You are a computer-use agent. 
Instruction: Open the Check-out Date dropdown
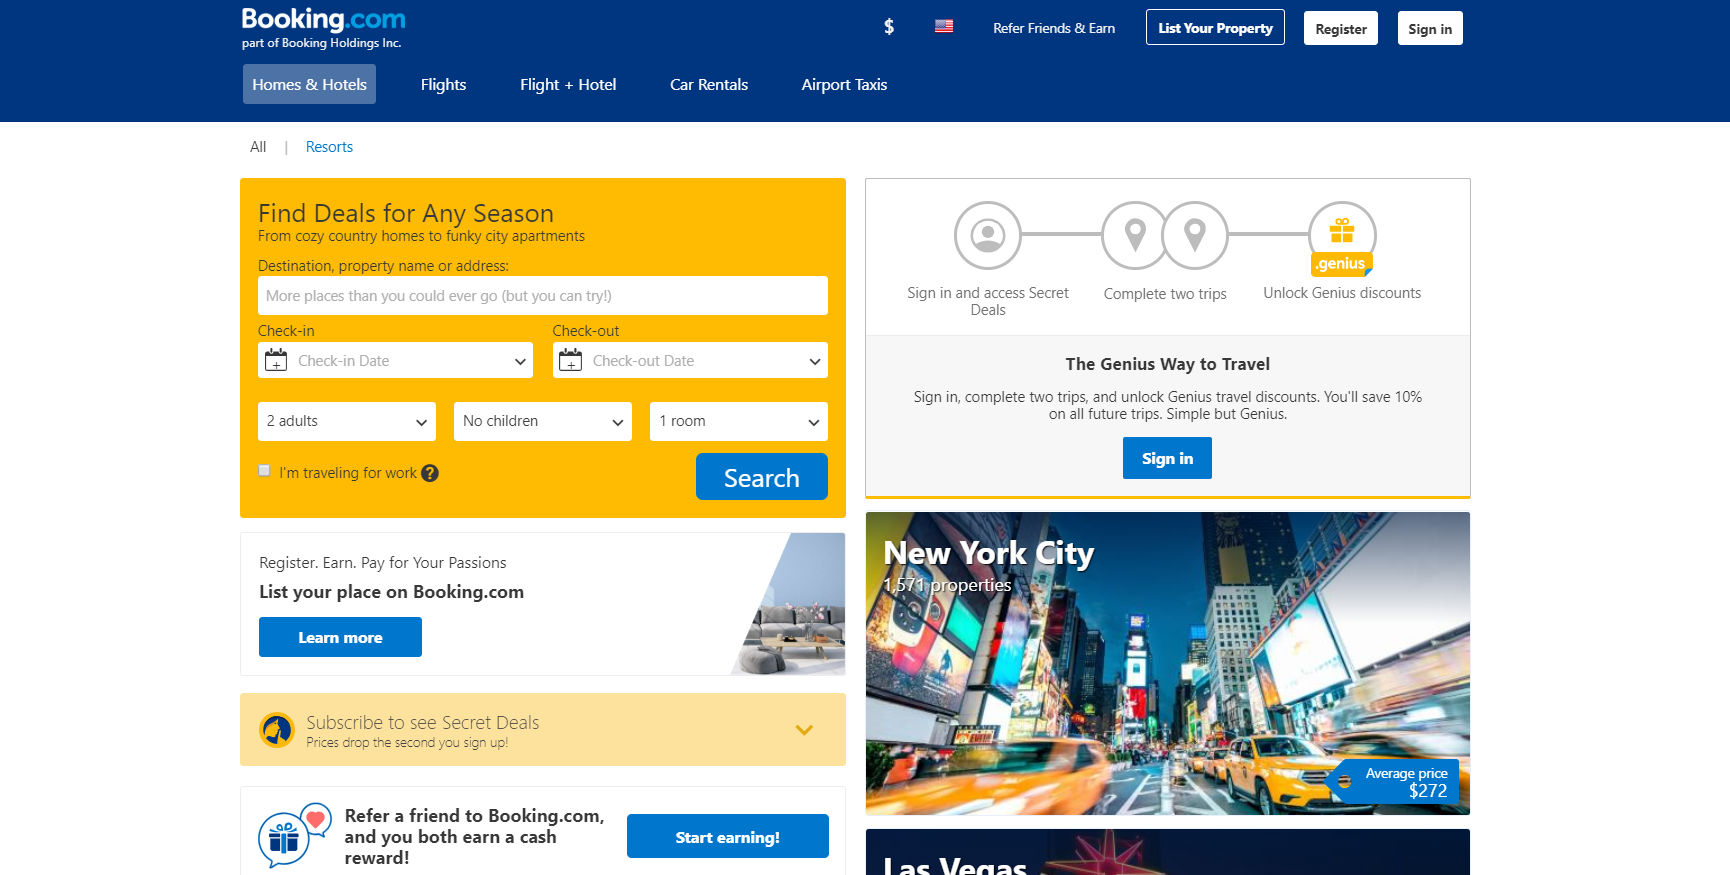690,360
